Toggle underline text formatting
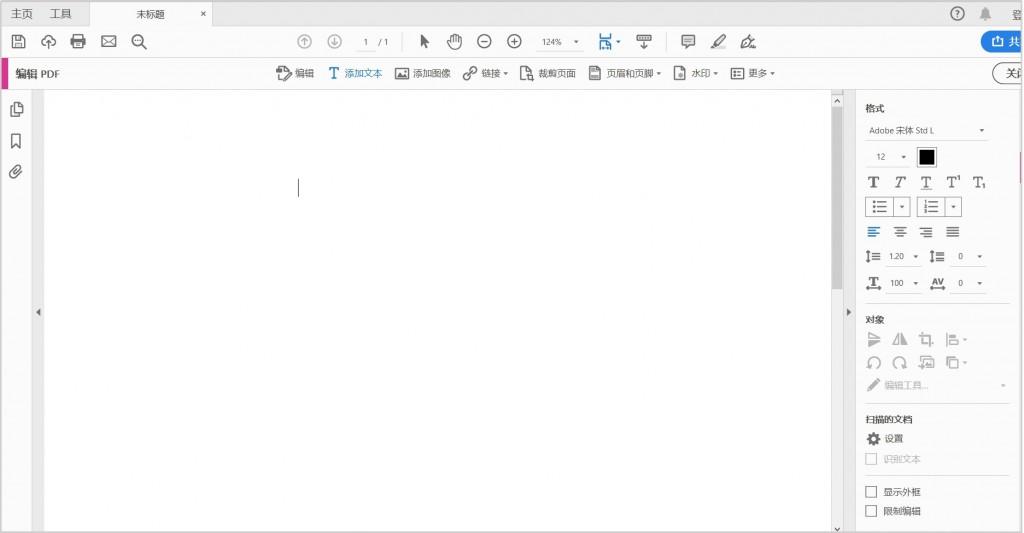The width and height of the screenshot is (1024, 533). pos(926,182)
